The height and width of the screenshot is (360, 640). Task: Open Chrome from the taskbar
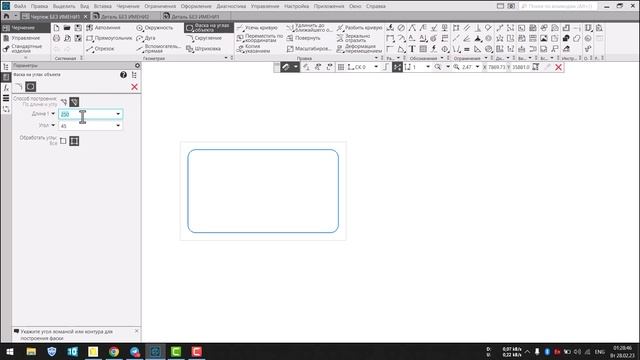tap(114, 351)
